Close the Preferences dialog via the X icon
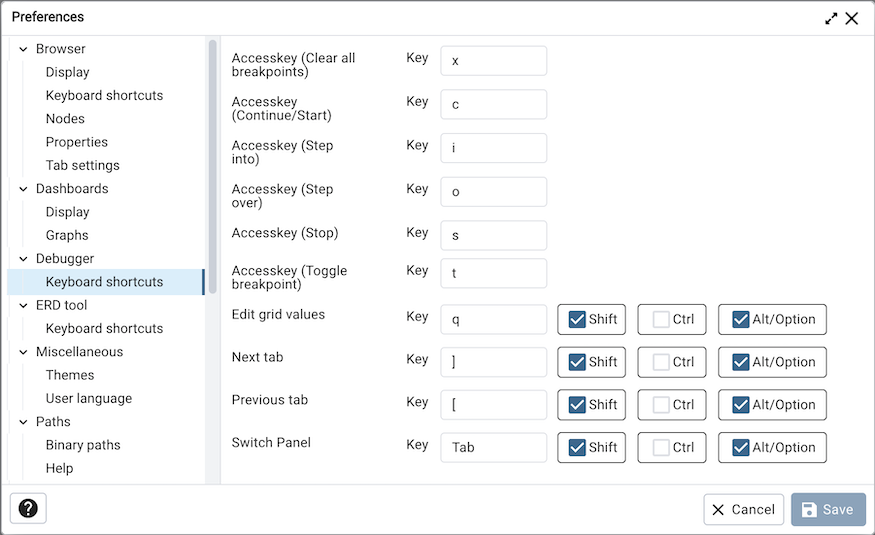 (852, 18)
